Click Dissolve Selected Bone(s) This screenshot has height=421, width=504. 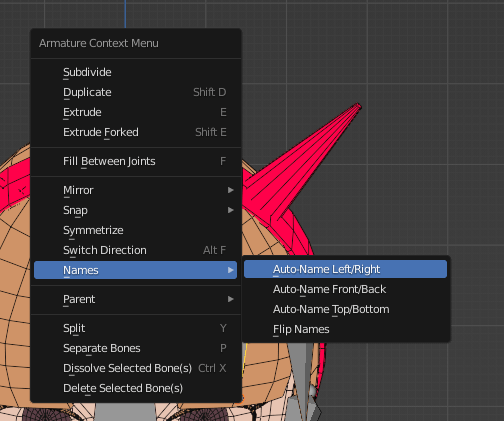(135, 368)
